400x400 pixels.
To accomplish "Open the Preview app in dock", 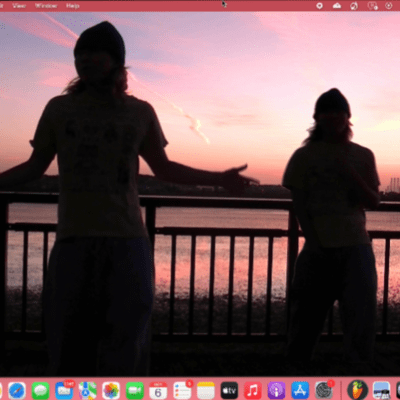I will (381, 390).
